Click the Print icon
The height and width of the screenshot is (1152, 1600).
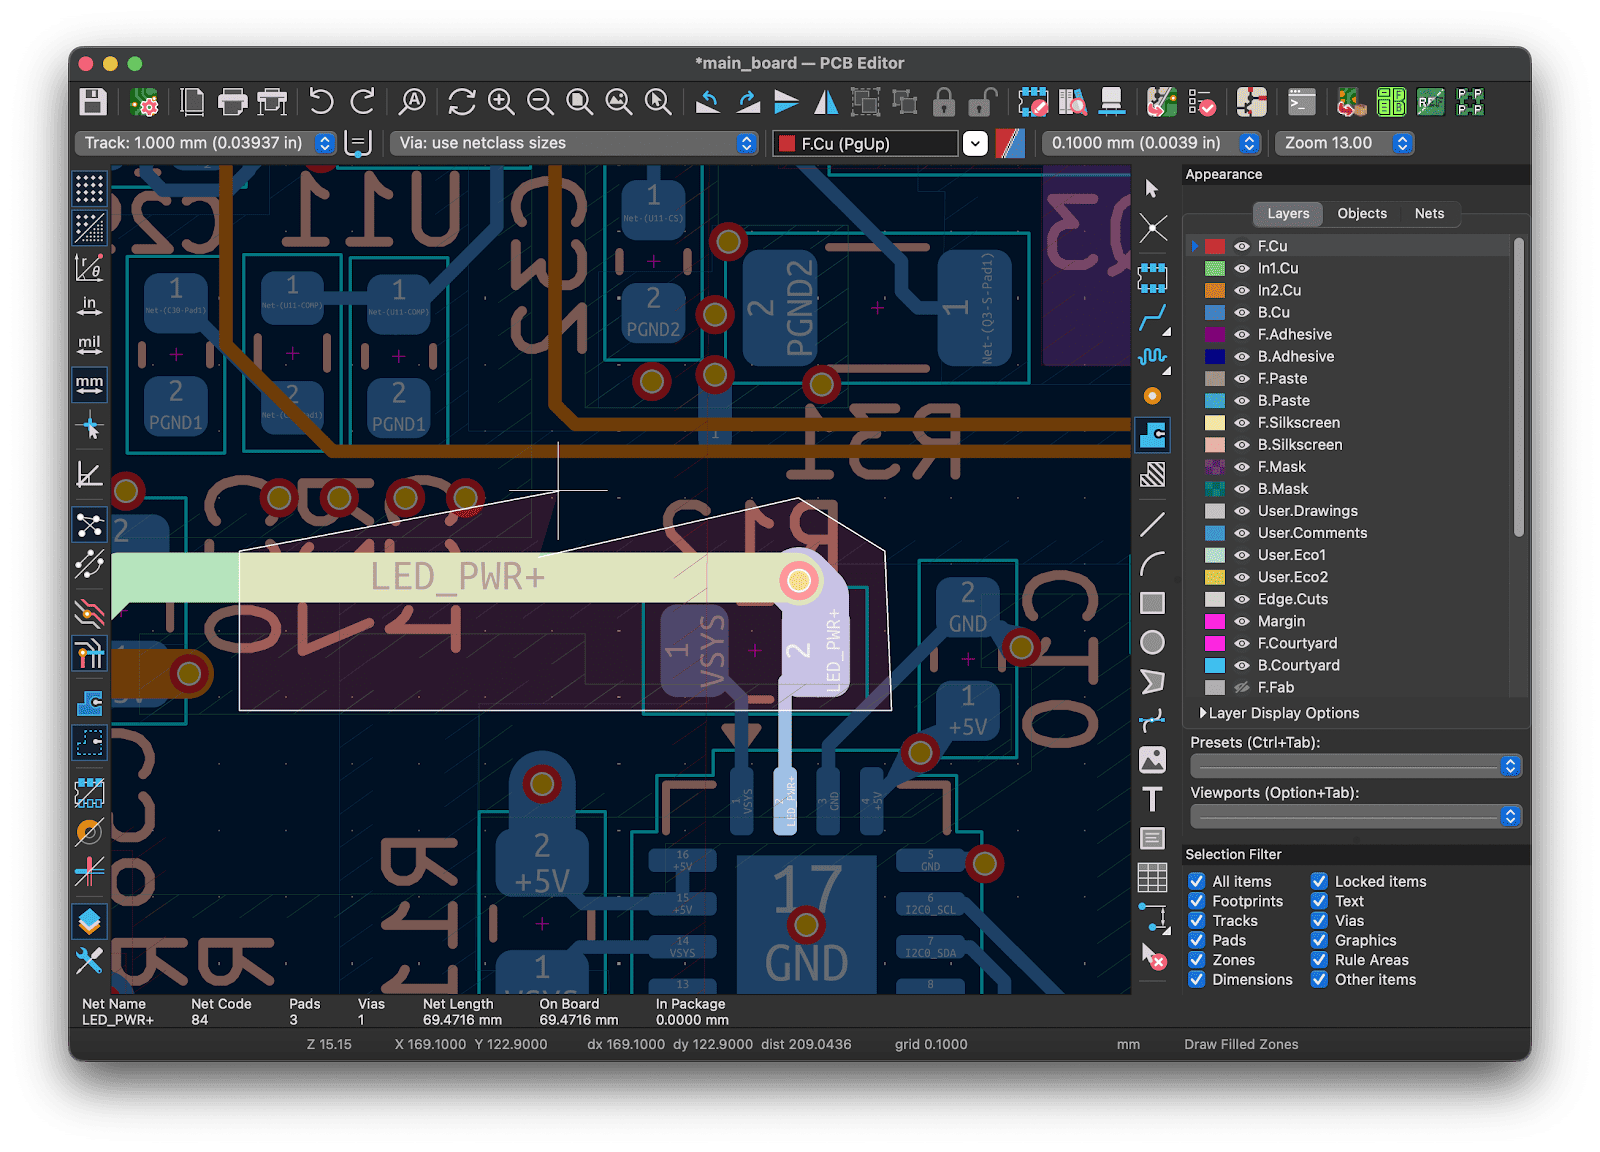coord(232,102)
